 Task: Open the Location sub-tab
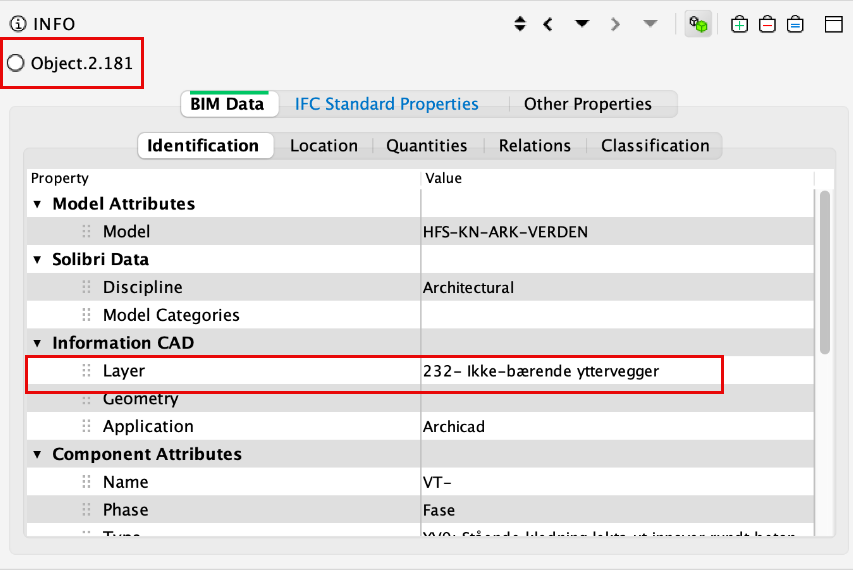coord(323,146)
